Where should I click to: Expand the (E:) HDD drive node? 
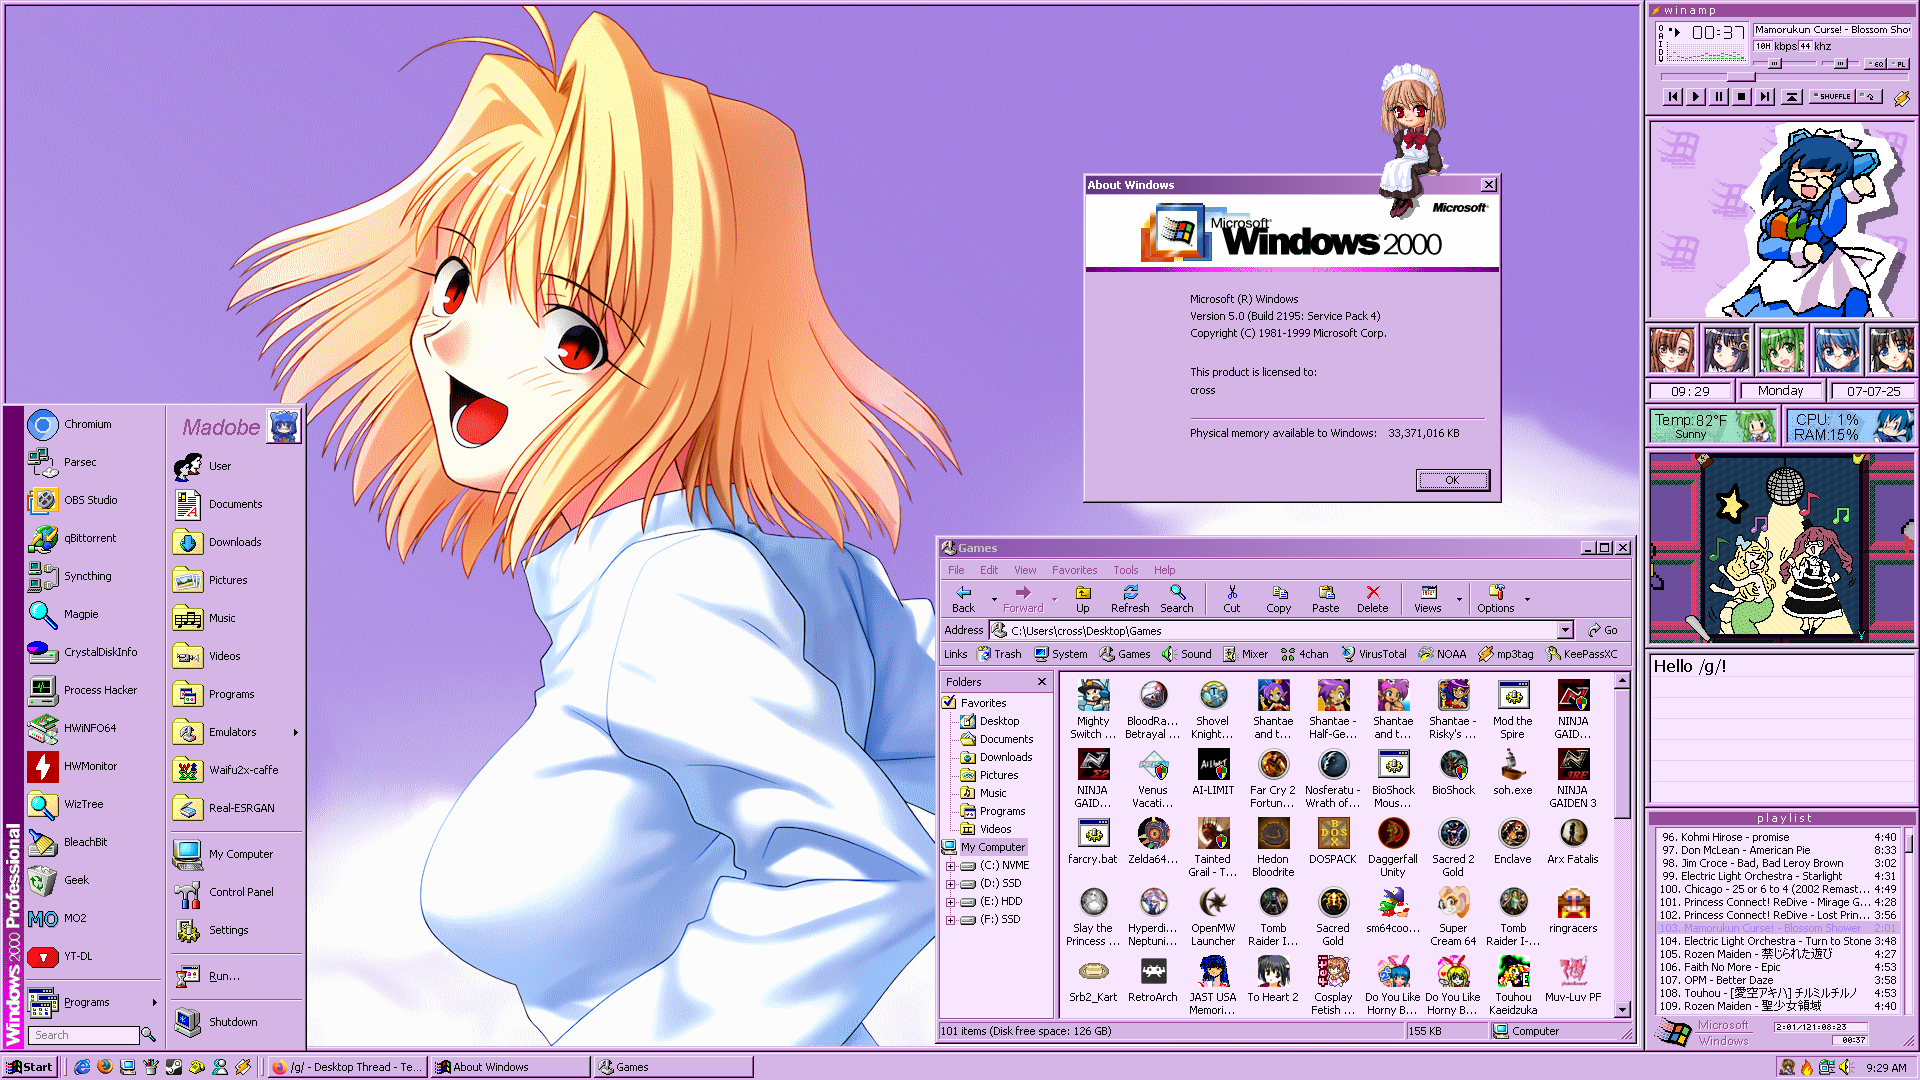pyautogui.click(x=950, y=902)
